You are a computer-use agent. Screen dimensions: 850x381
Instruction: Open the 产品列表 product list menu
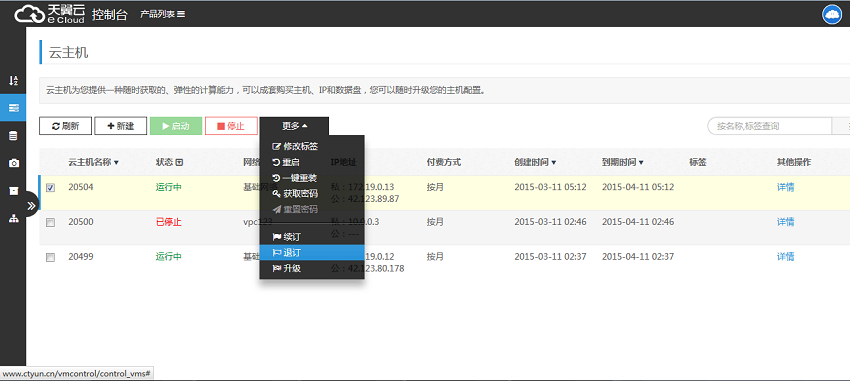[x=163, y=14]
